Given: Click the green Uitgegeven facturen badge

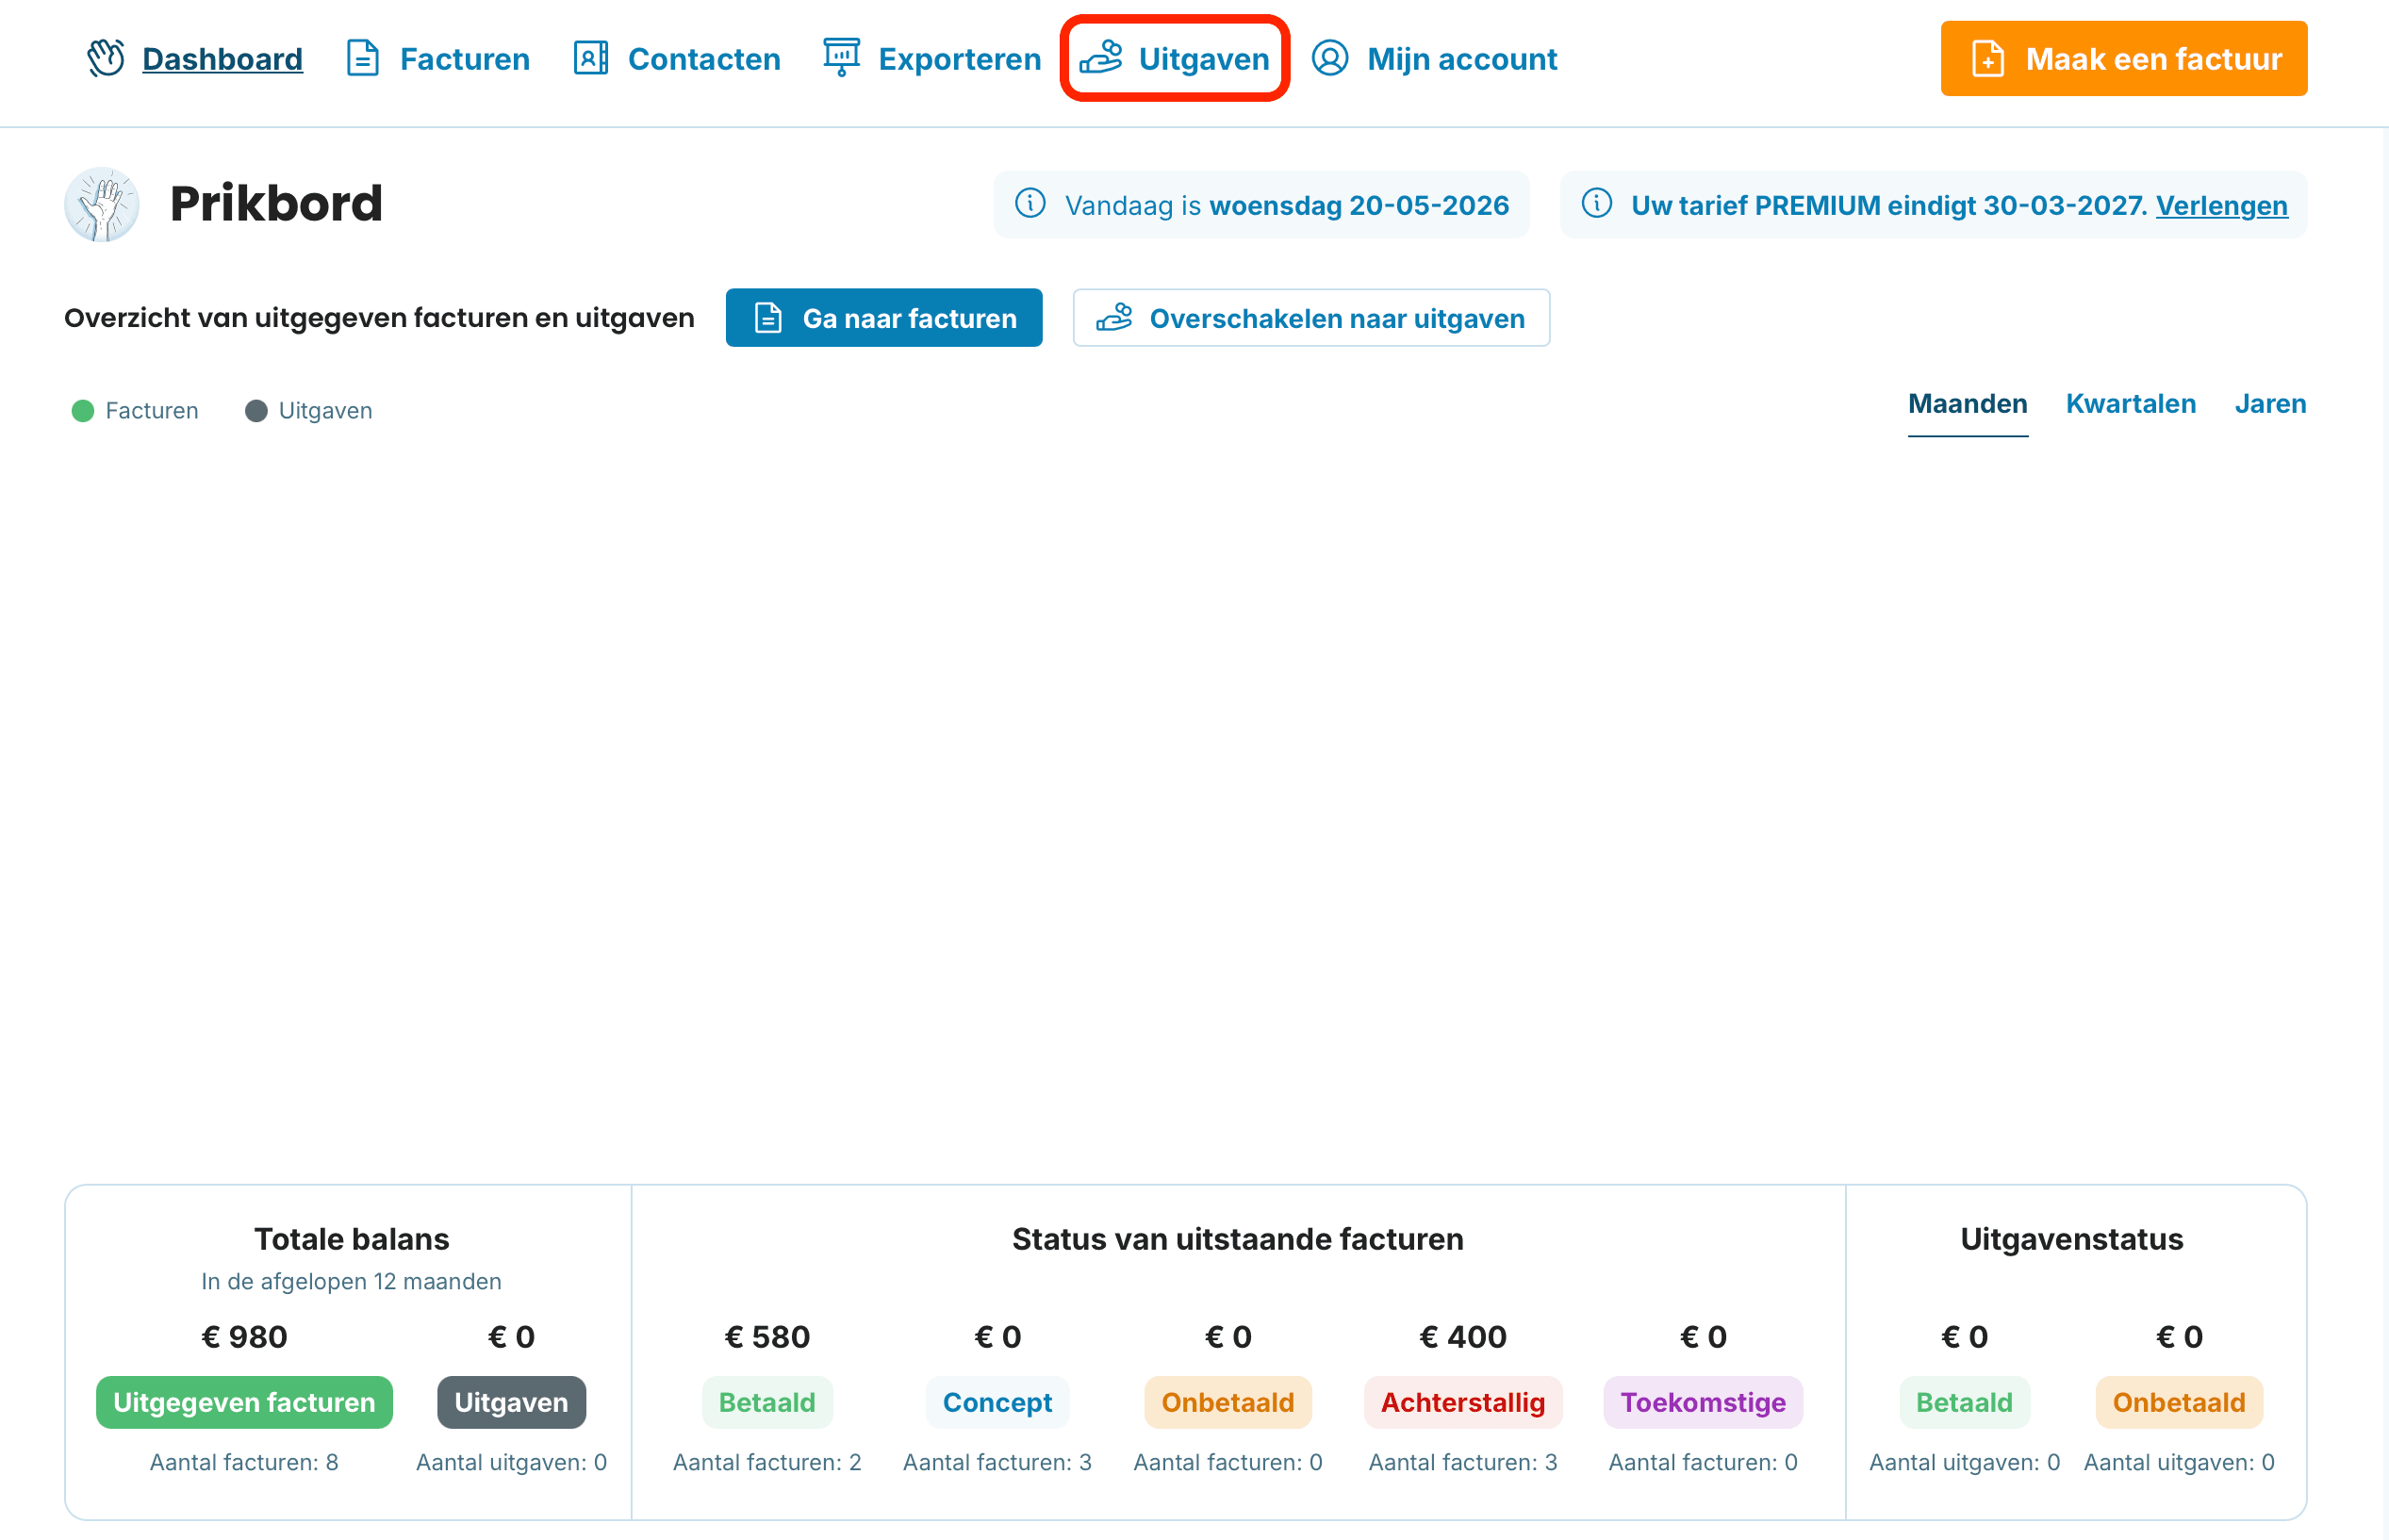Looking at the screenshot, I should [x=244, y=1402].
